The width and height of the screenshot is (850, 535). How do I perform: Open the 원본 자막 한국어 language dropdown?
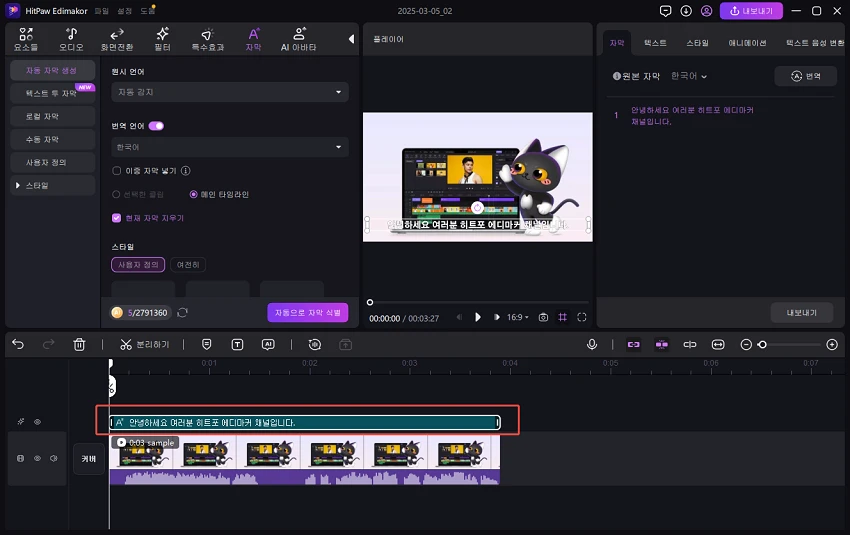(688, 76)
